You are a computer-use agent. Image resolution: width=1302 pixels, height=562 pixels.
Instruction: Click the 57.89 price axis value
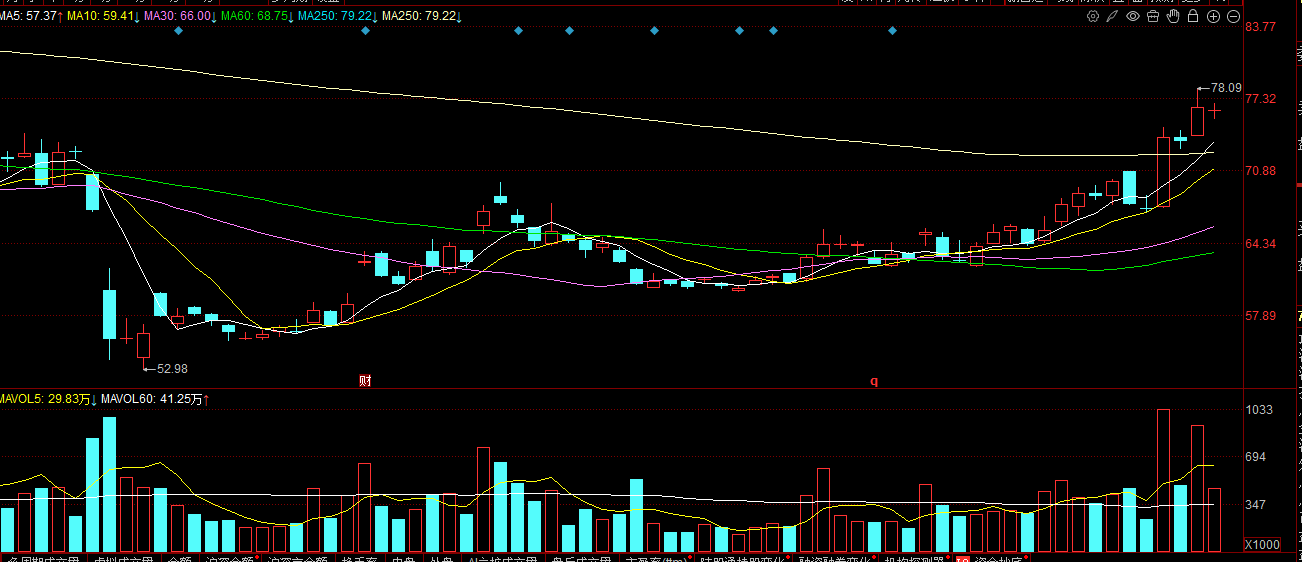coord(1260,317)
